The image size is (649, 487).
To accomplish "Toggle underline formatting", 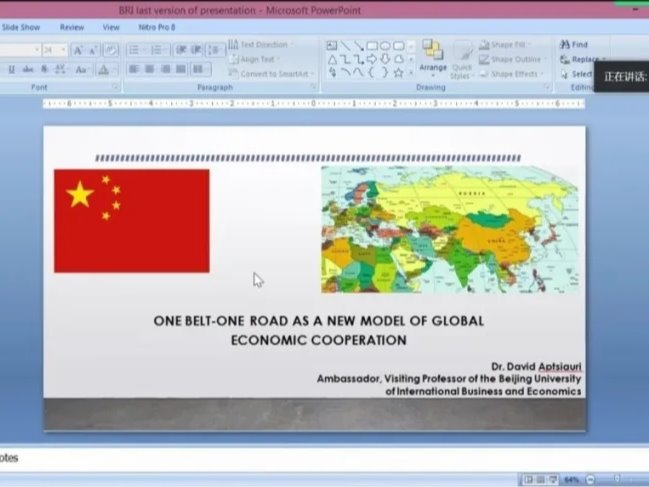I will click(11, 69).
